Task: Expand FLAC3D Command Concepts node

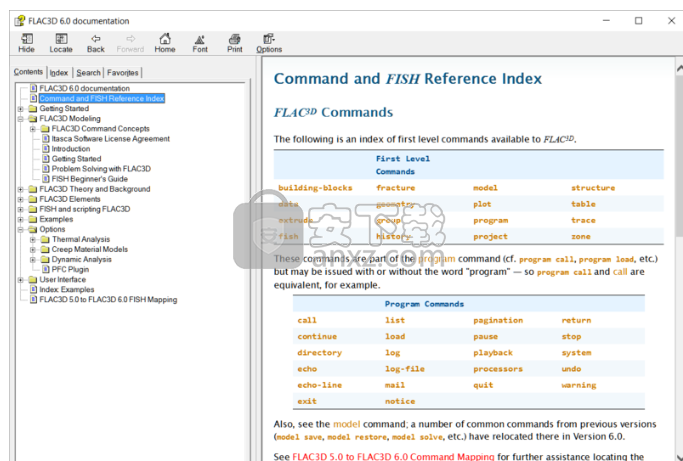Action: point(33,129)
